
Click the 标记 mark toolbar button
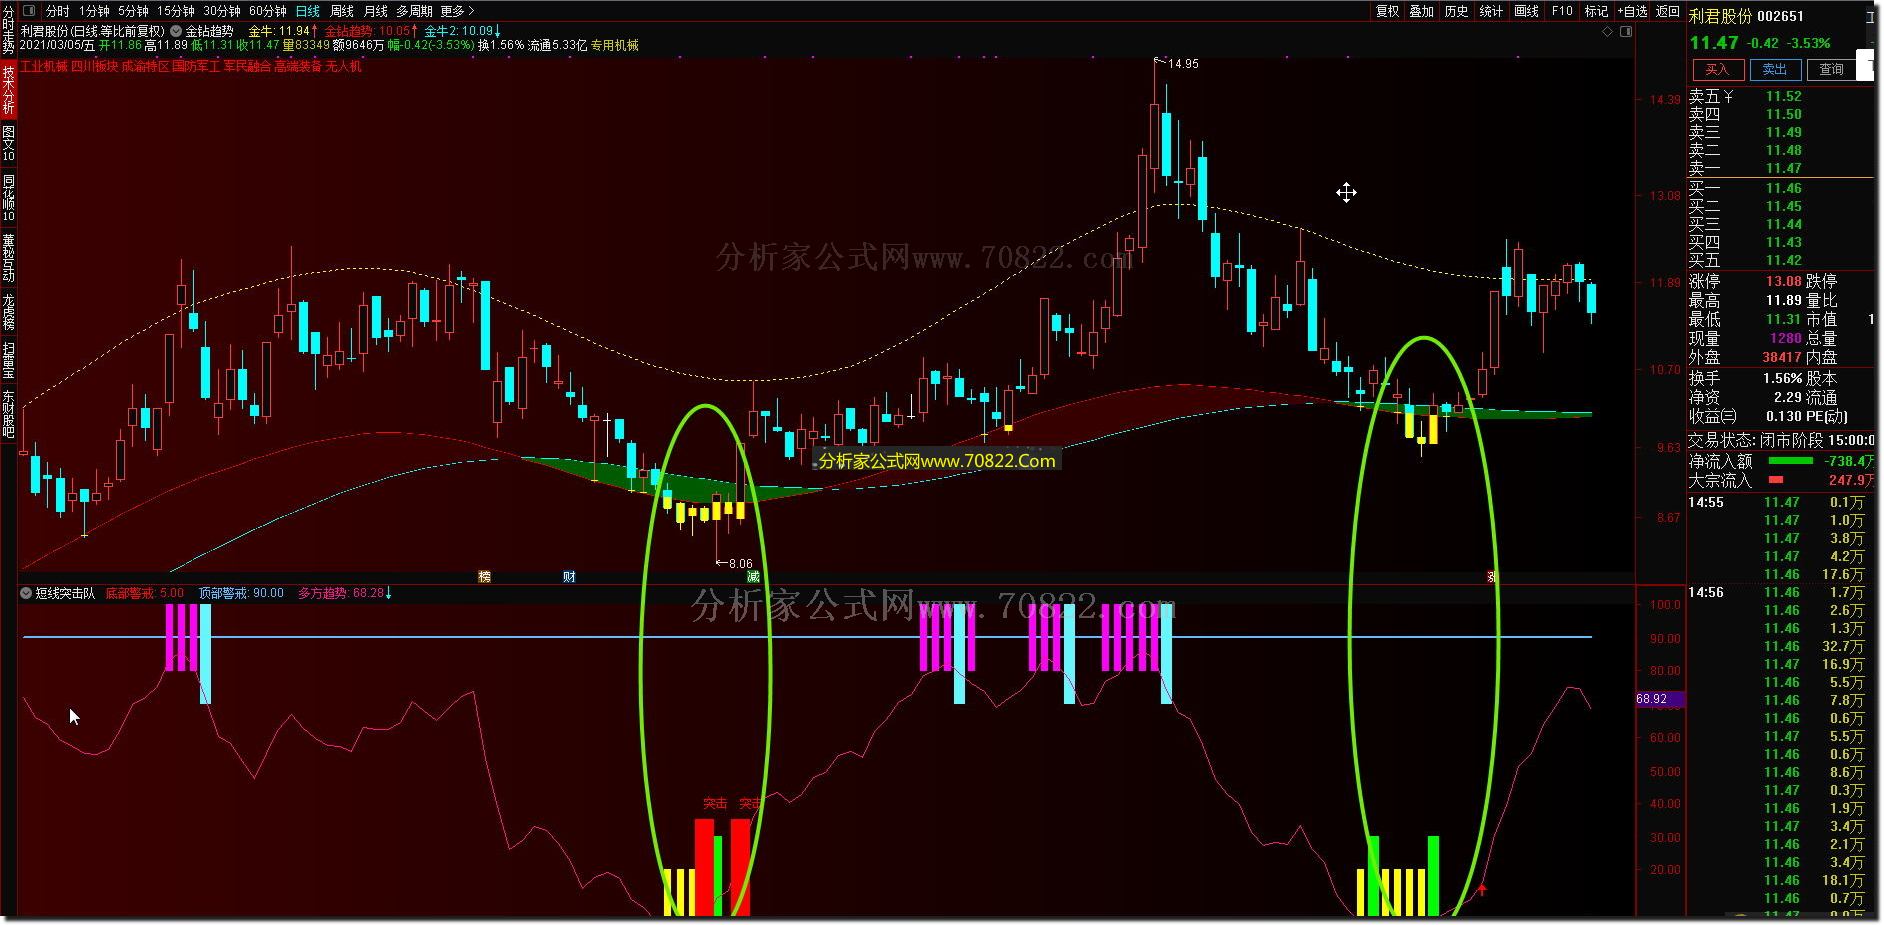tap(1596, 11)
